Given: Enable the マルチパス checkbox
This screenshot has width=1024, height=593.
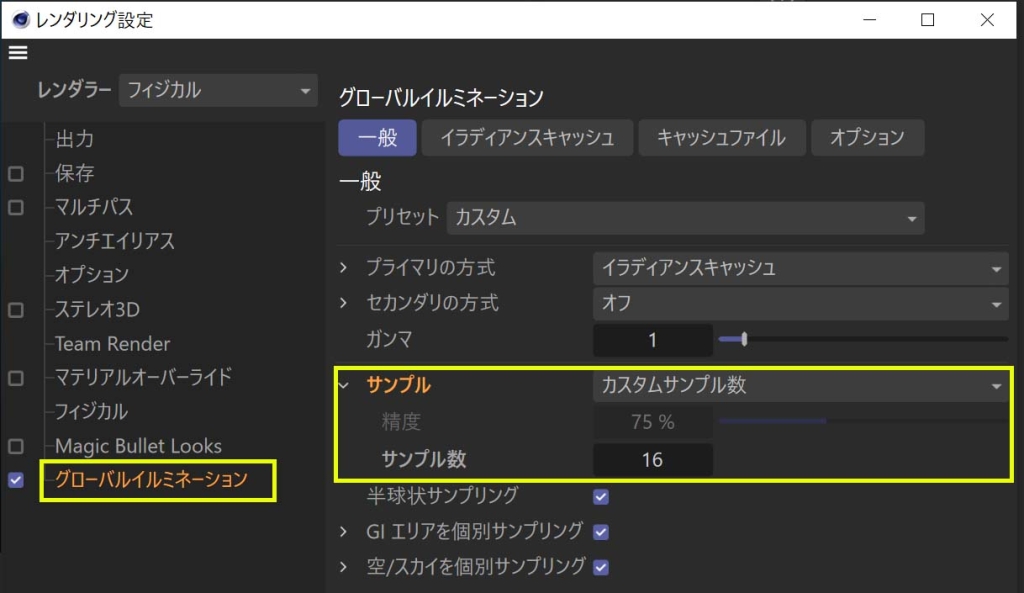Looking at the screenshot, I should (16, 208).
